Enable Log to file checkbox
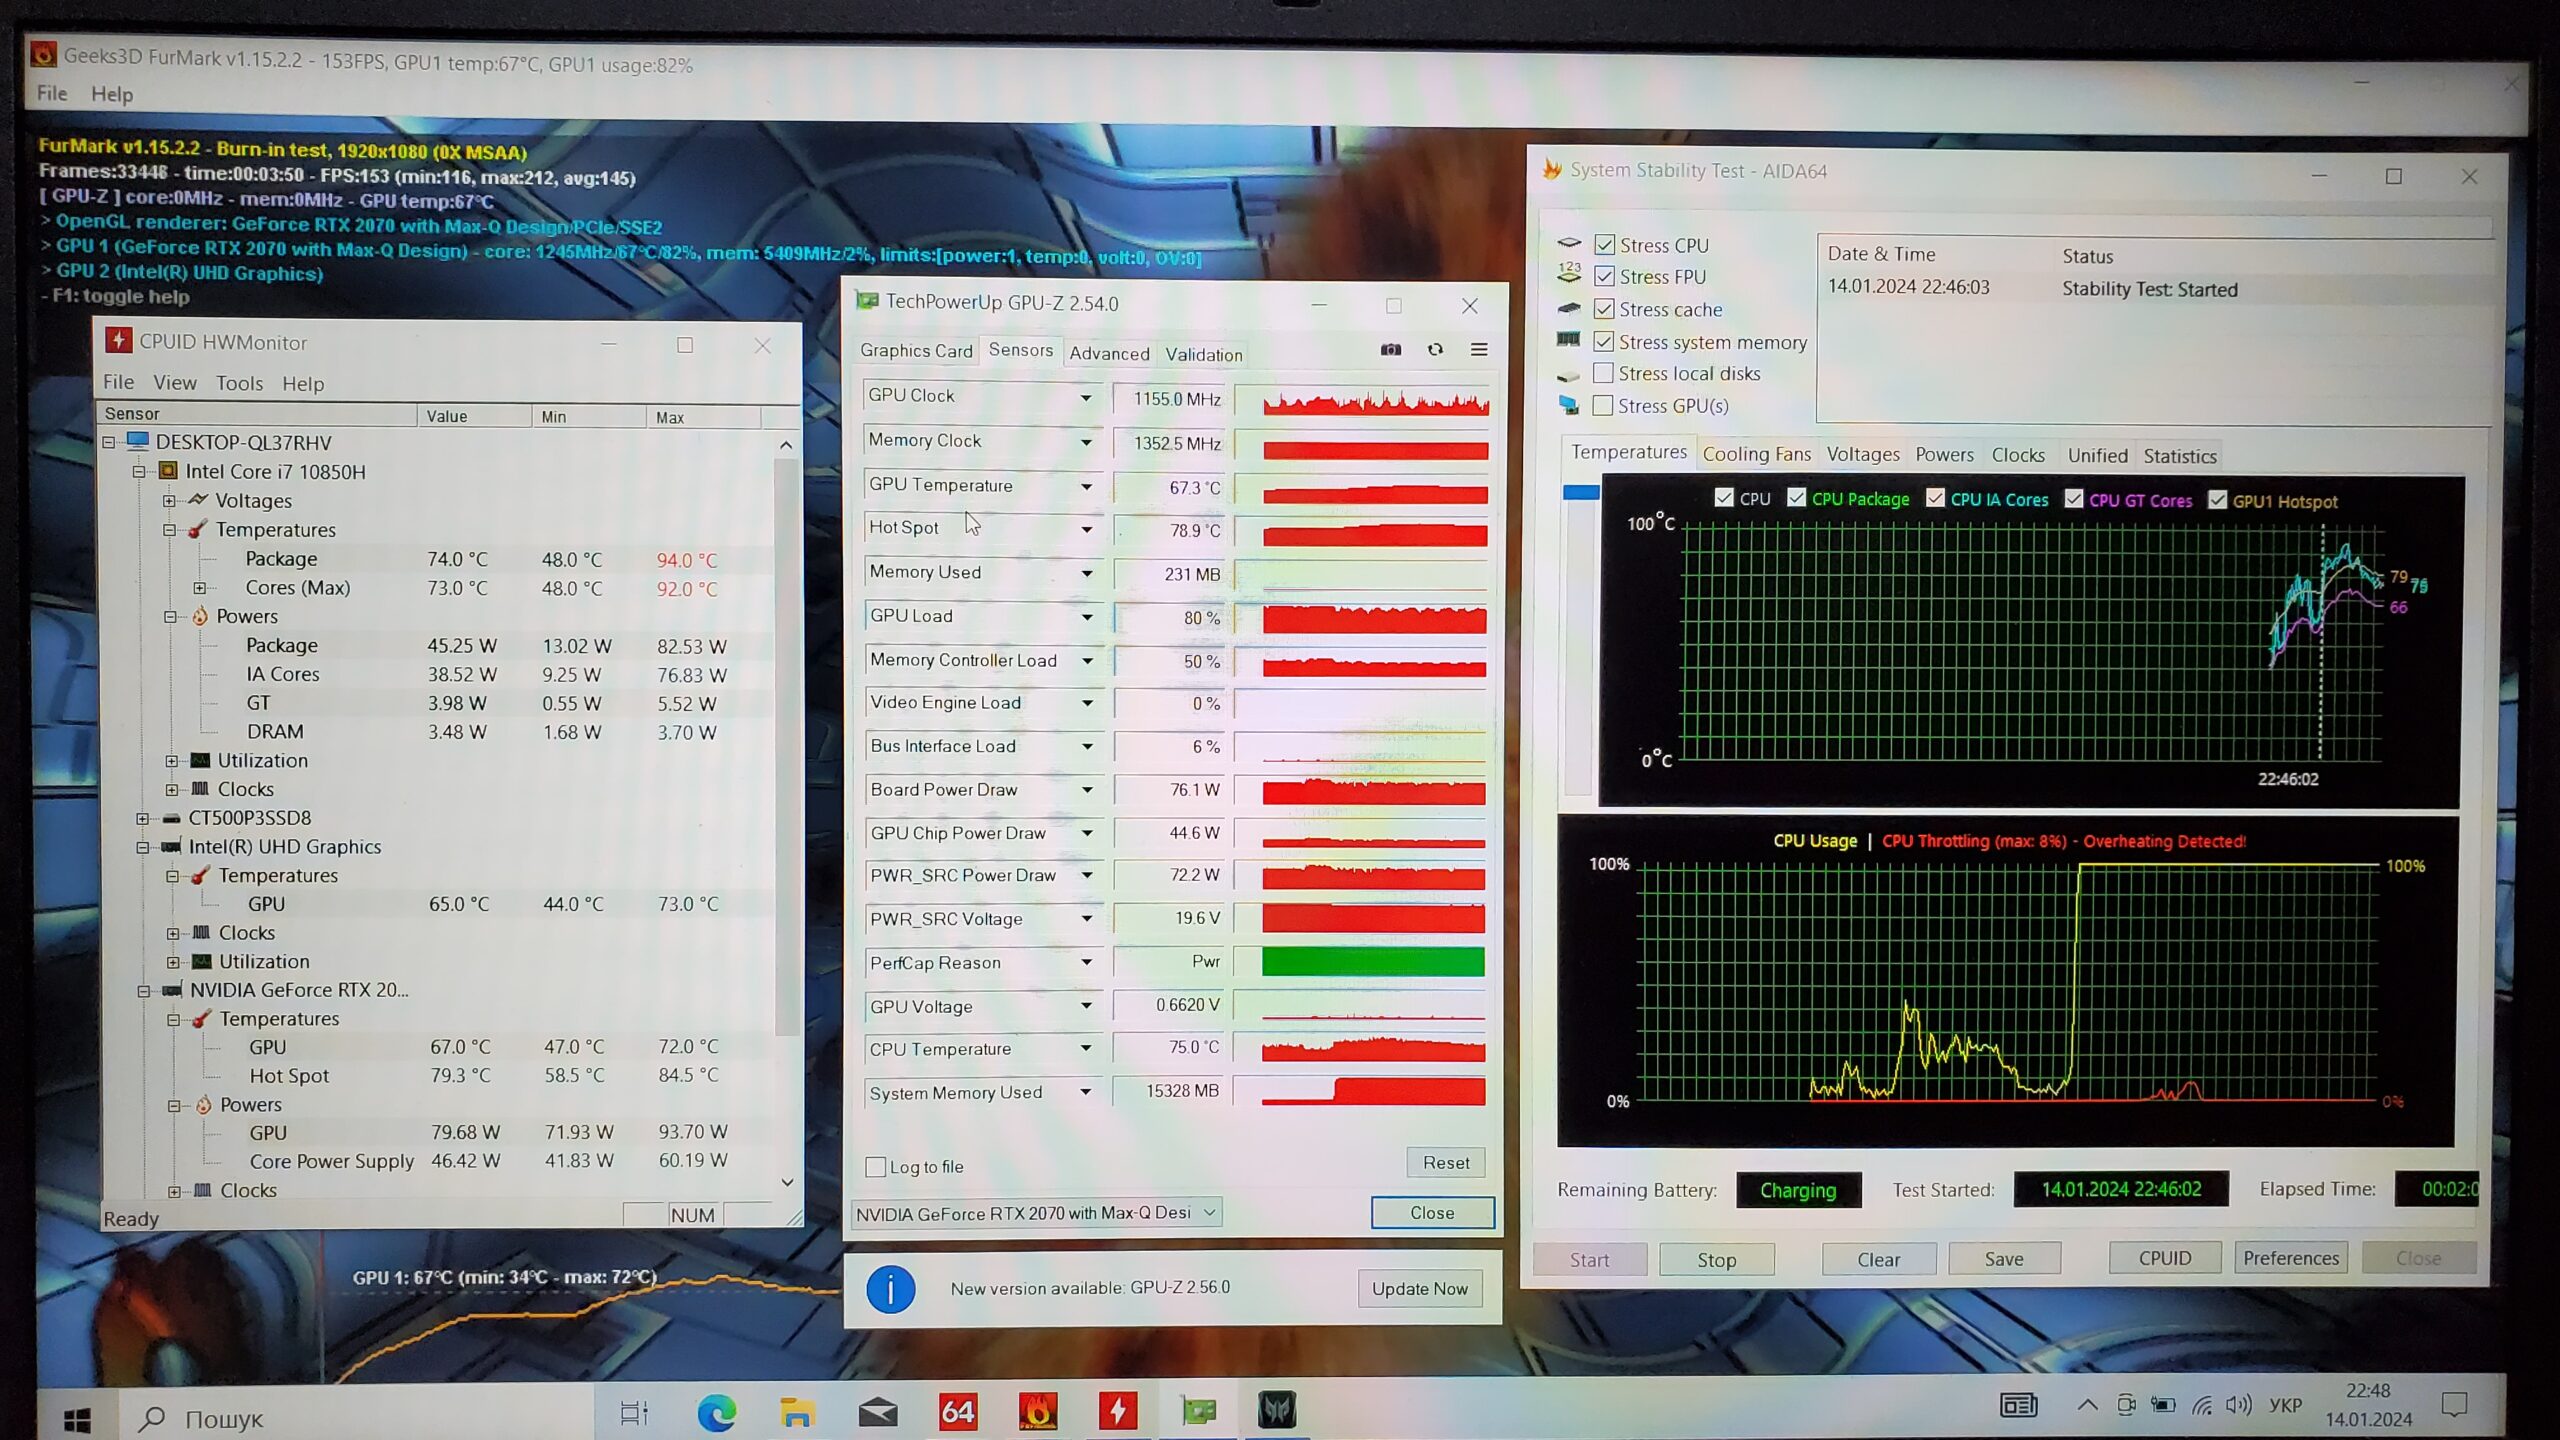The width and height of the screenshot is (2560, 1440). 876,1167
